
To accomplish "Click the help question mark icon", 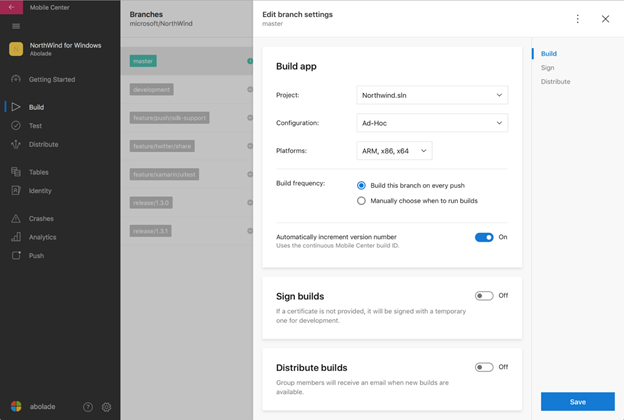I will pos(88,407).
